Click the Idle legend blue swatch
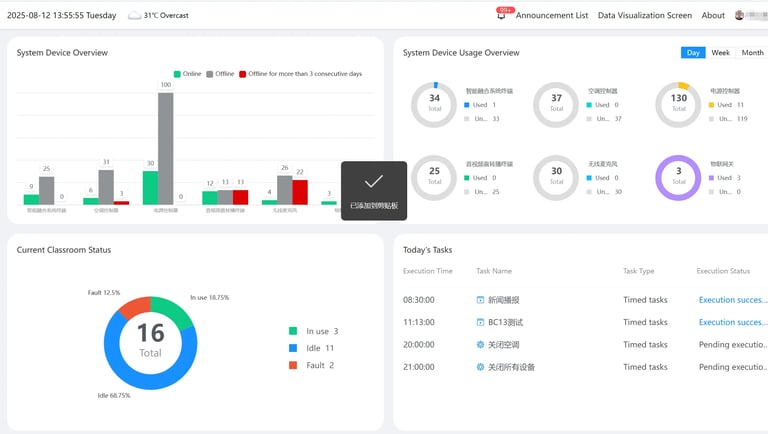Screen dimensions: 768x434 pos(293,348)
